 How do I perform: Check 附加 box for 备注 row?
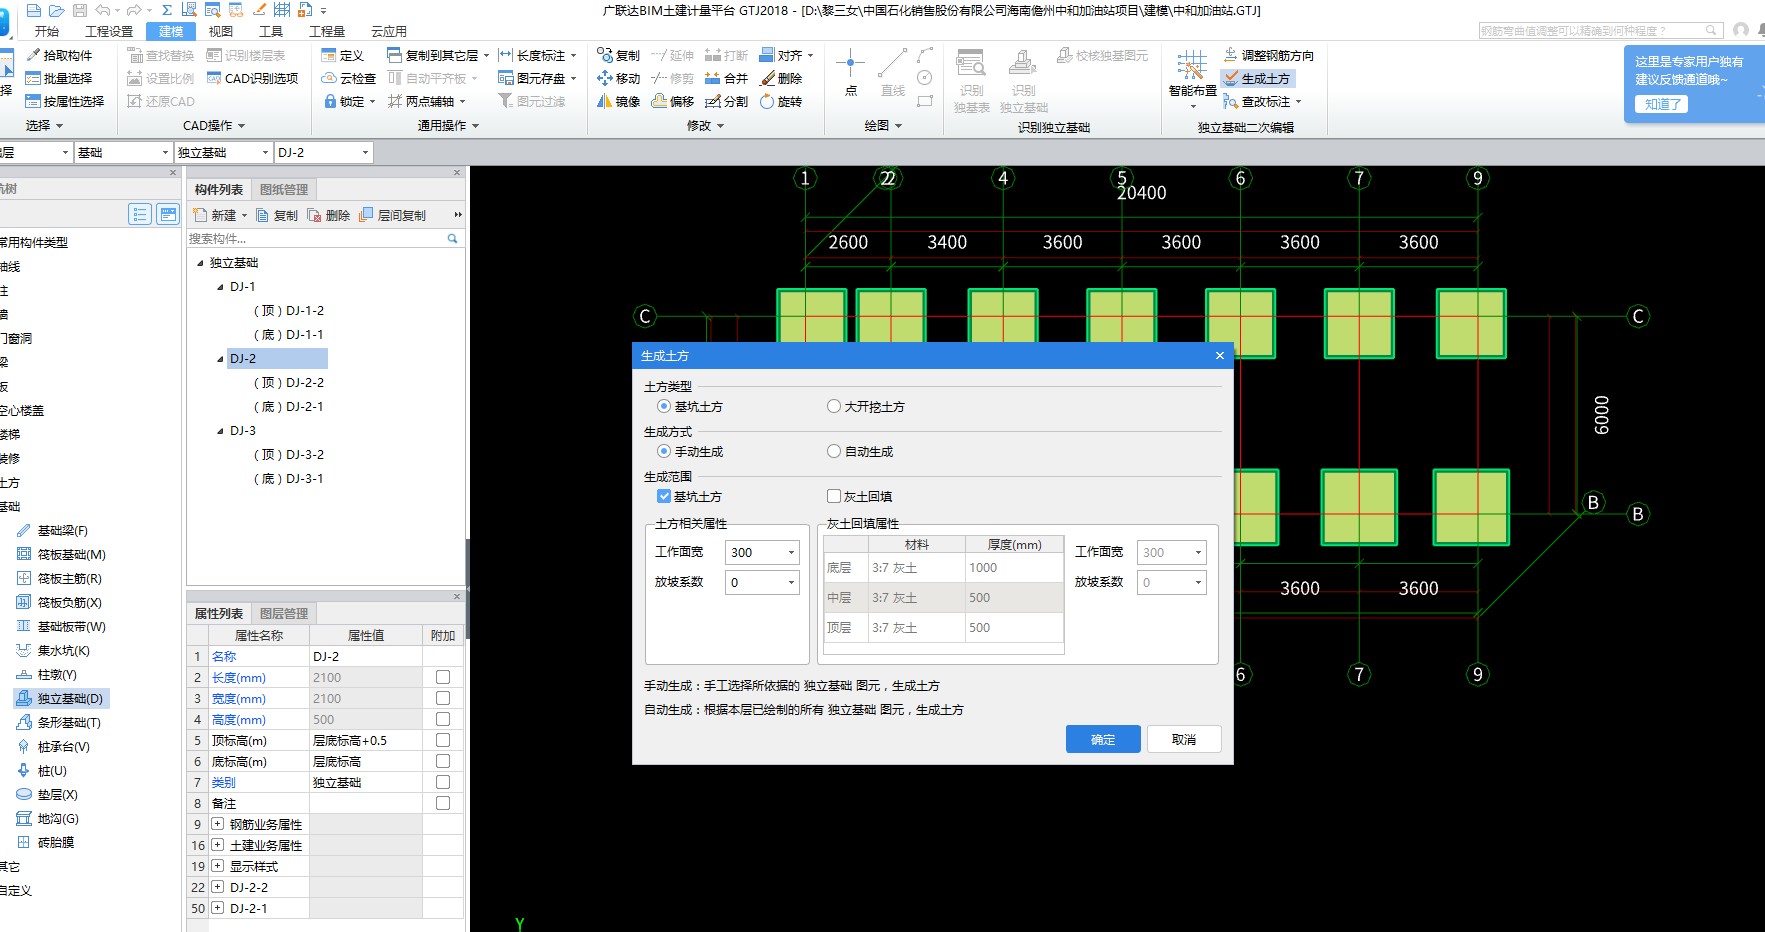click(443, 803)
